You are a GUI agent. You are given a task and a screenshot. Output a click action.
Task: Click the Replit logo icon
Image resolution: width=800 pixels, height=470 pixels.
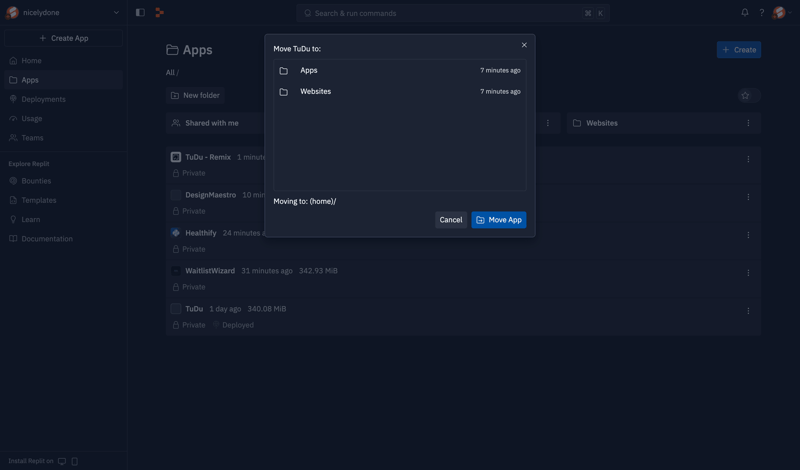[x=160, y=13]
